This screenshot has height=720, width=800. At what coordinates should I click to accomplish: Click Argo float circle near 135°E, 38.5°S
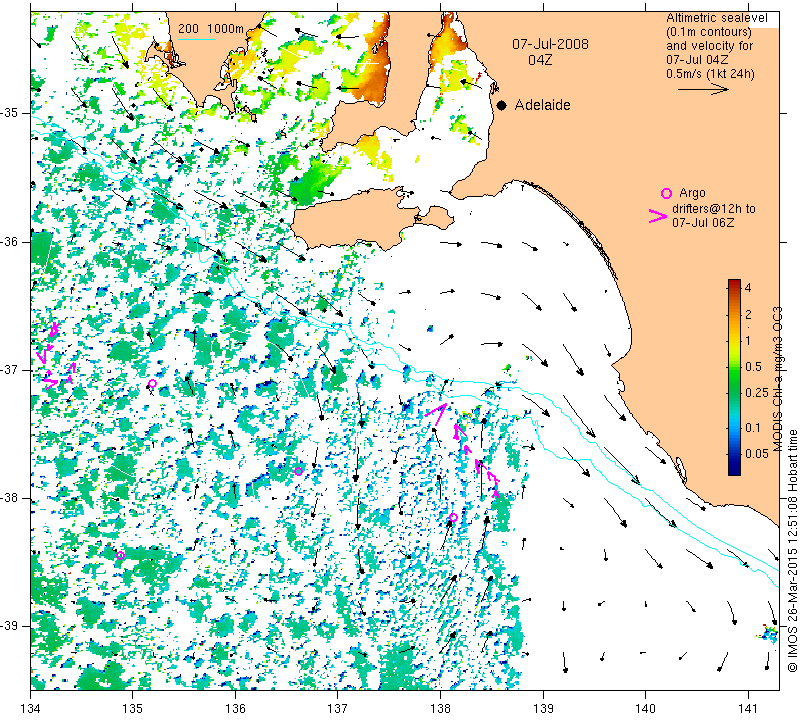(120, 555)
